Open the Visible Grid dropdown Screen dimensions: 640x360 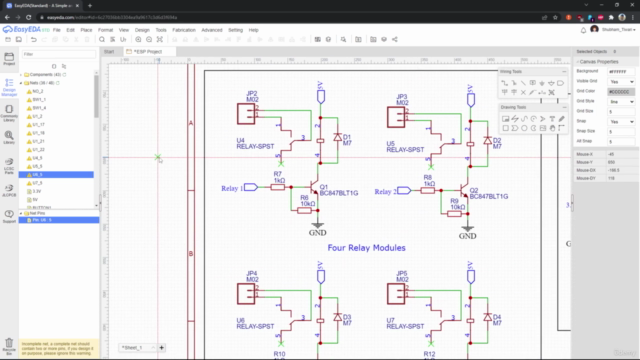tap(621, 82)
